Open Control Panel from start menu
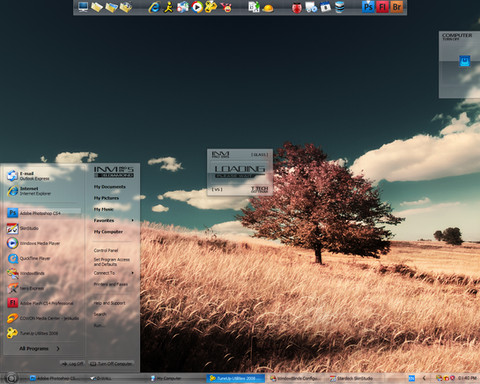Viewport: 480px width, 384px height. click(106, 250)
